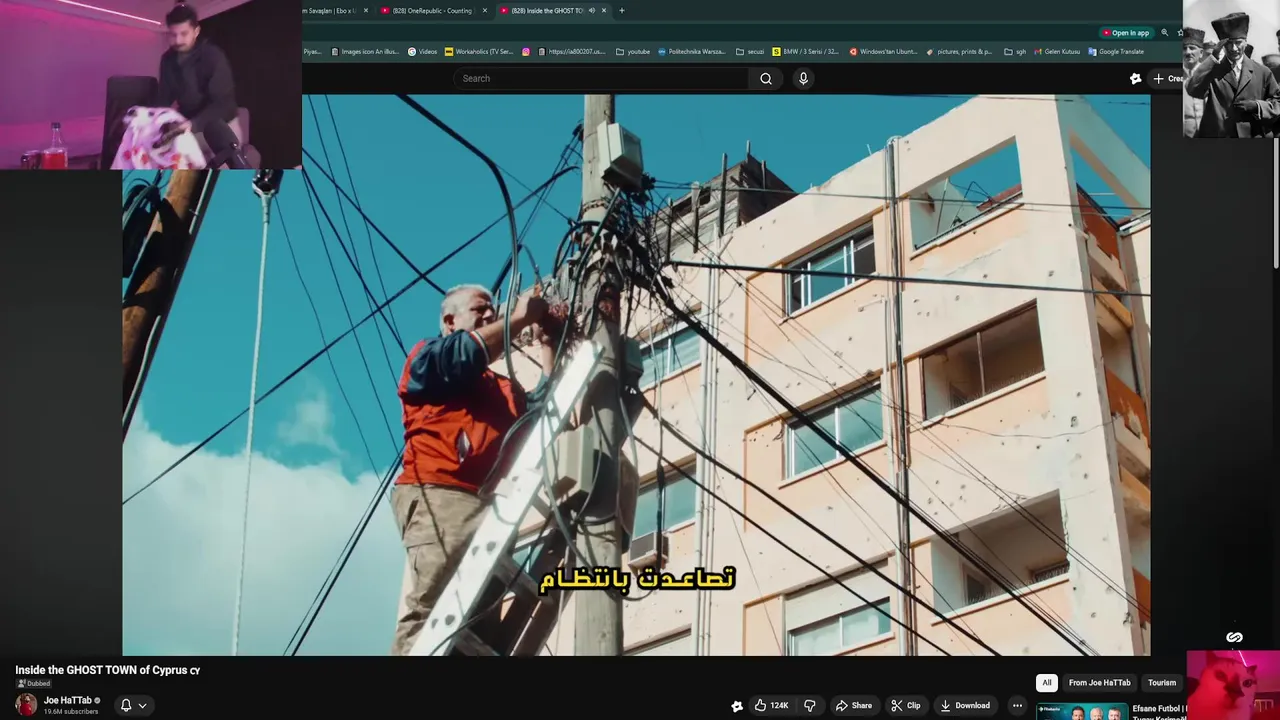Open the youtube bookmarks folder

(633, 52)
